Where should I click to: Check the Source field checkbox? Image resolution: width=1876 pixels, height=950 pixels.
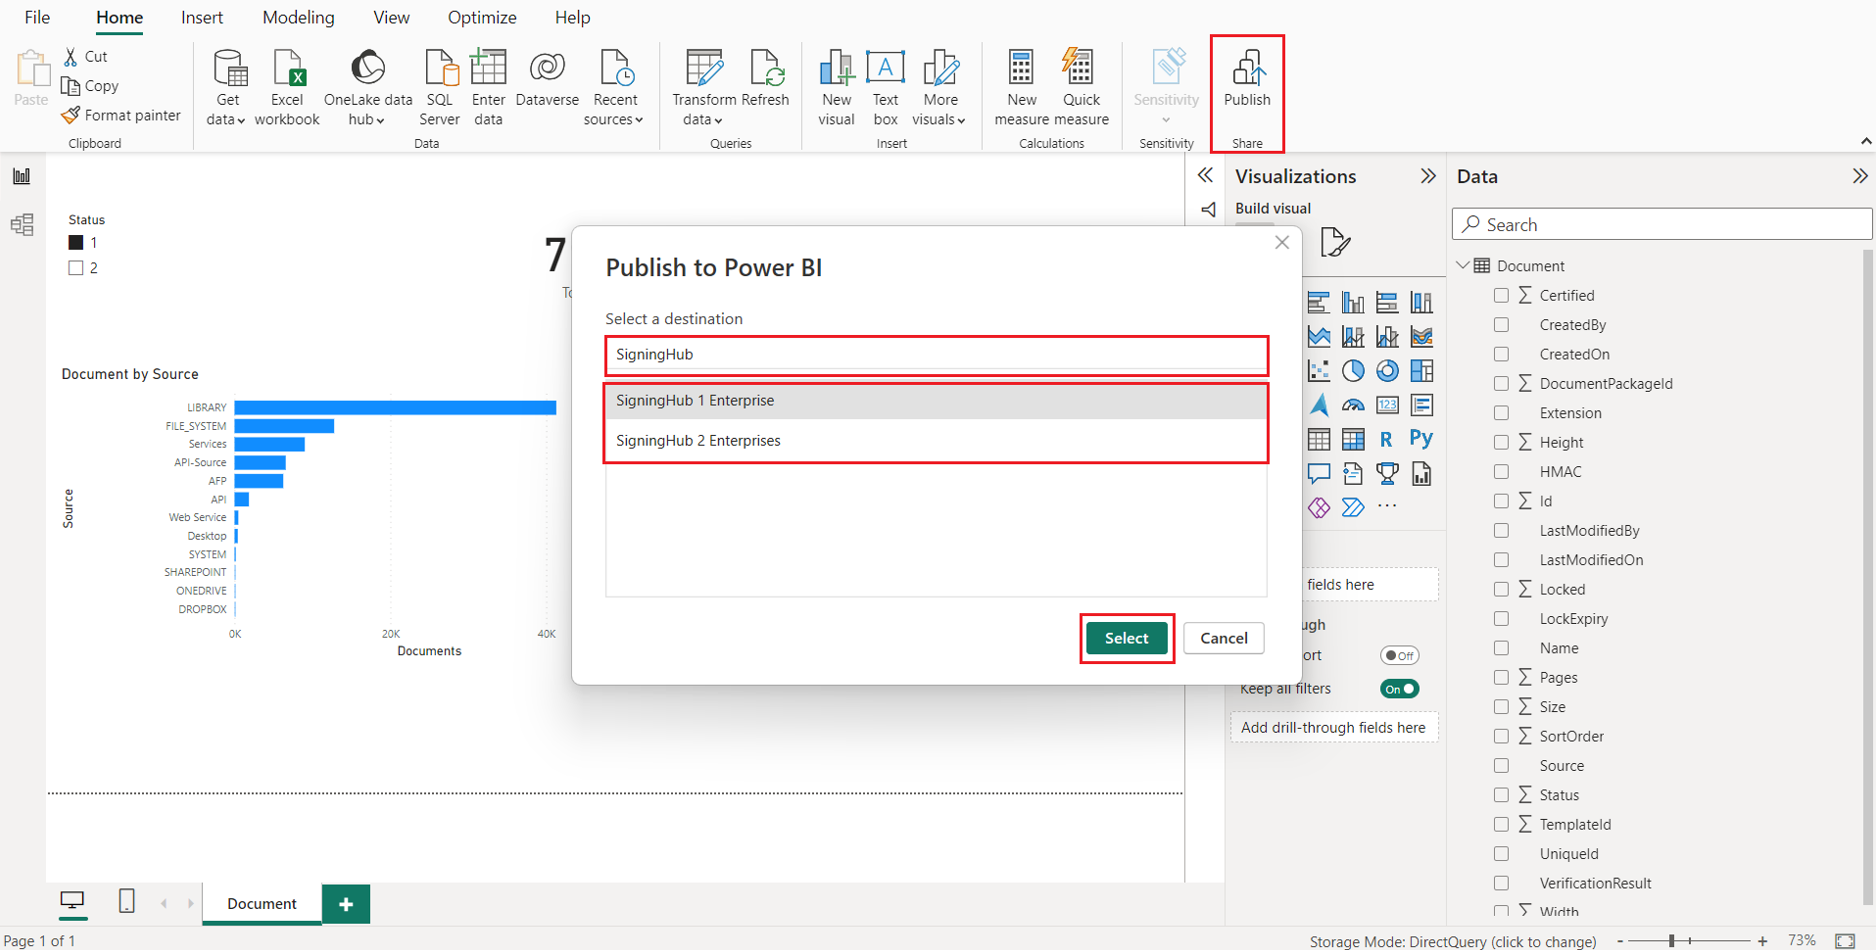pos(1501,766)
